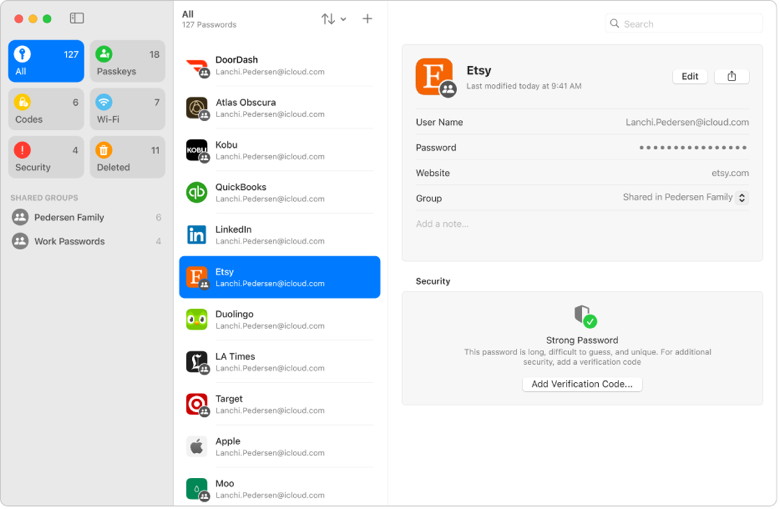The height and width of the screenshot is (509, 780).
Task: Click the Strong Password shield icon
Action: pos(585,316)
